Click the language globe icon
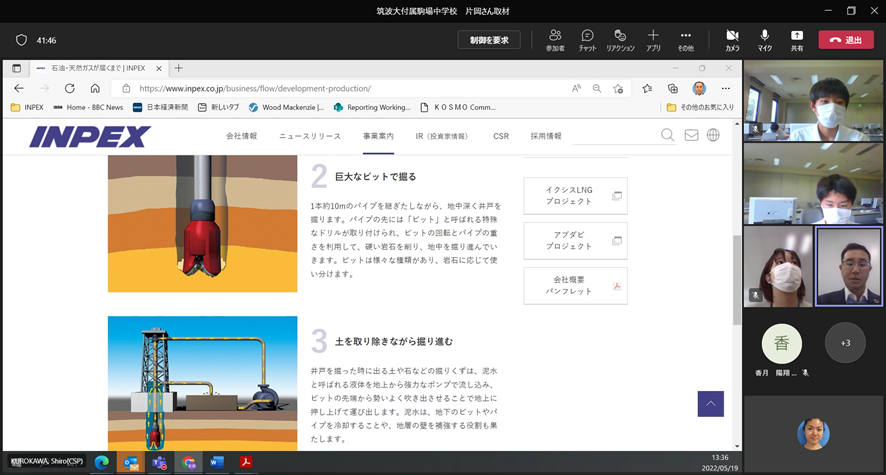 click(713, 135)
